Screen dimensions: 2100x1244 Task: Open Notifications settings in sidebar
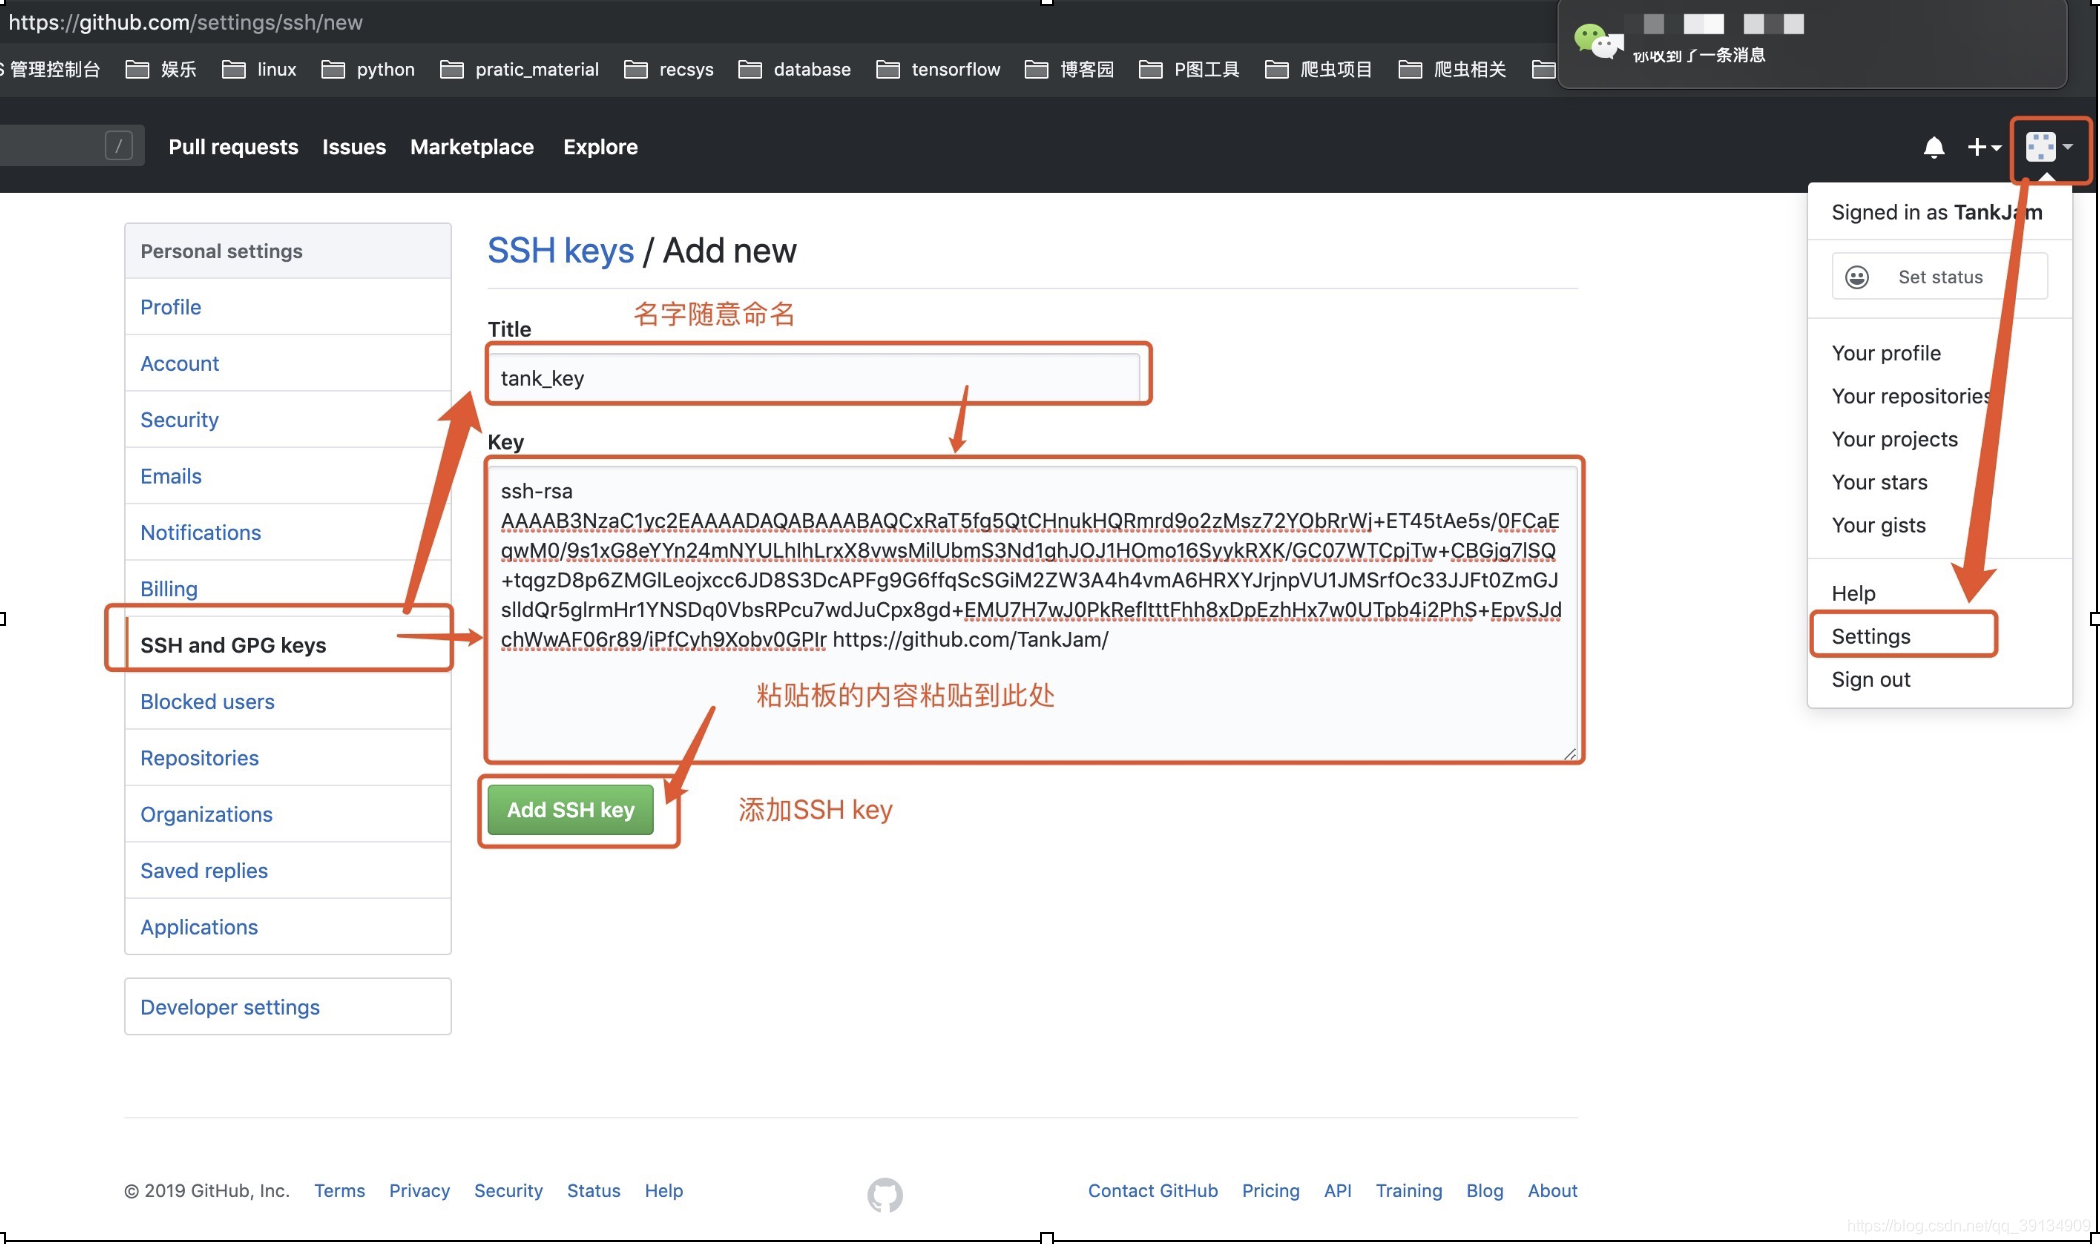[288, 532]
